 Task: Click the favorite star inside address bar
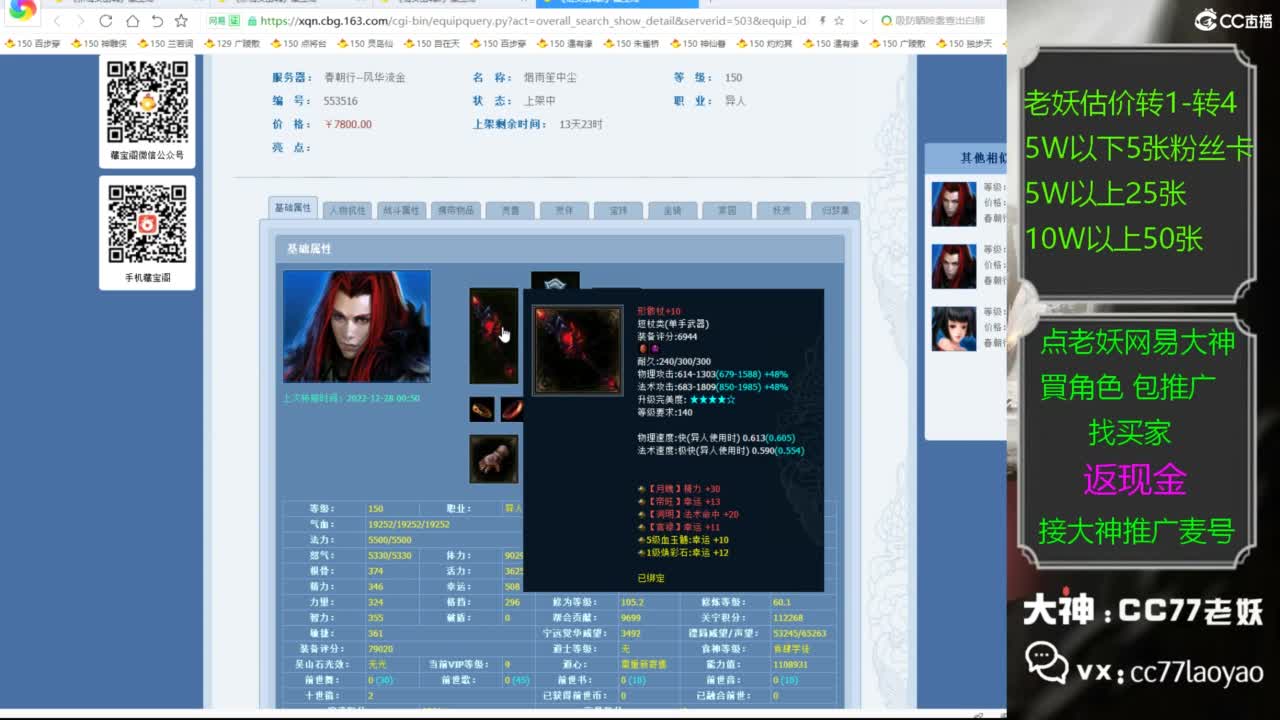840,21
